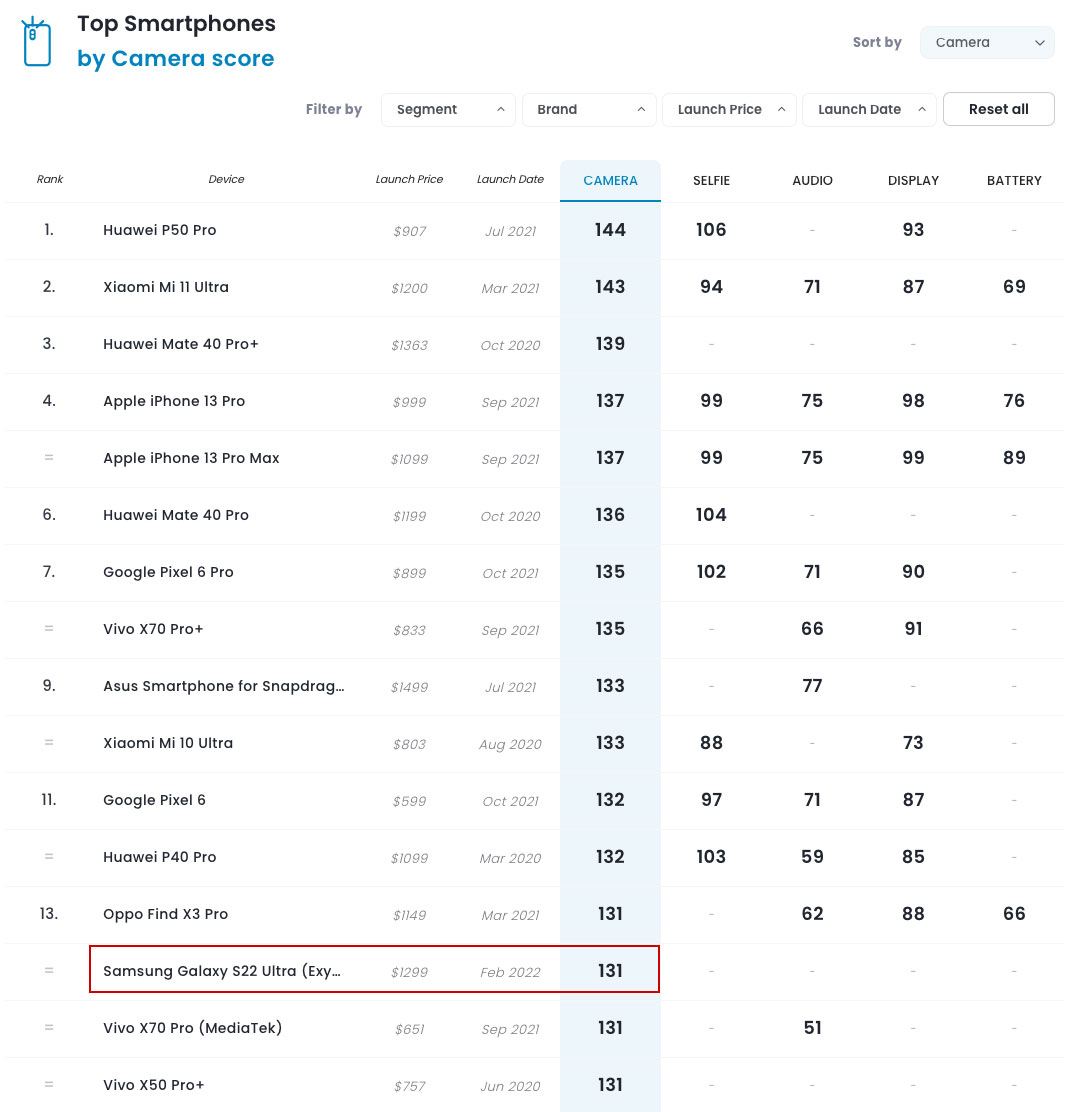Open the Huawei P50 Pro device link
This screenshot has height=1112, width=1073.
(160, 230)
